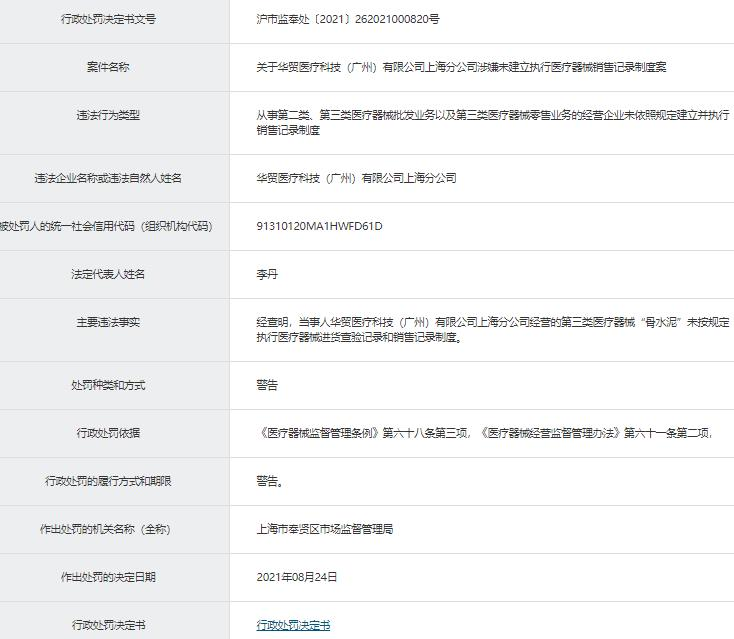The height and width of the screenshot is (639, 734).
Task: Click the 案件名称 label
Action: pos(108,67)
